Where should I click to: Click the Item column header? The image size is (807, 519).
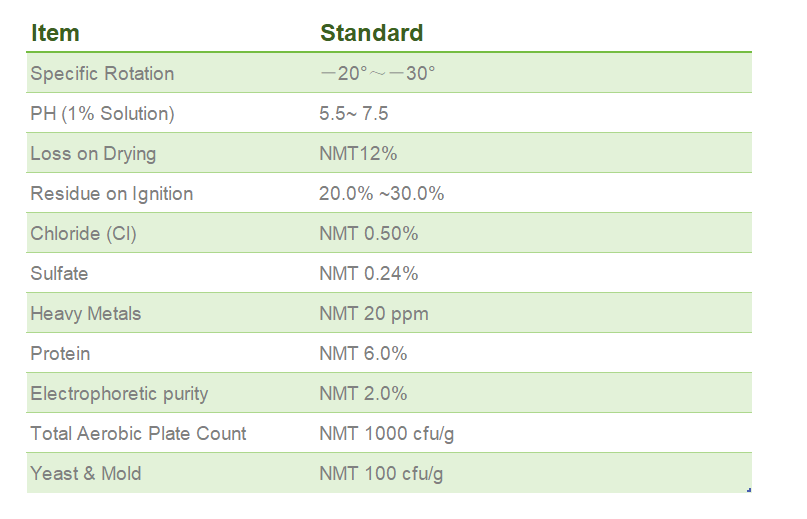pos(55,33)
